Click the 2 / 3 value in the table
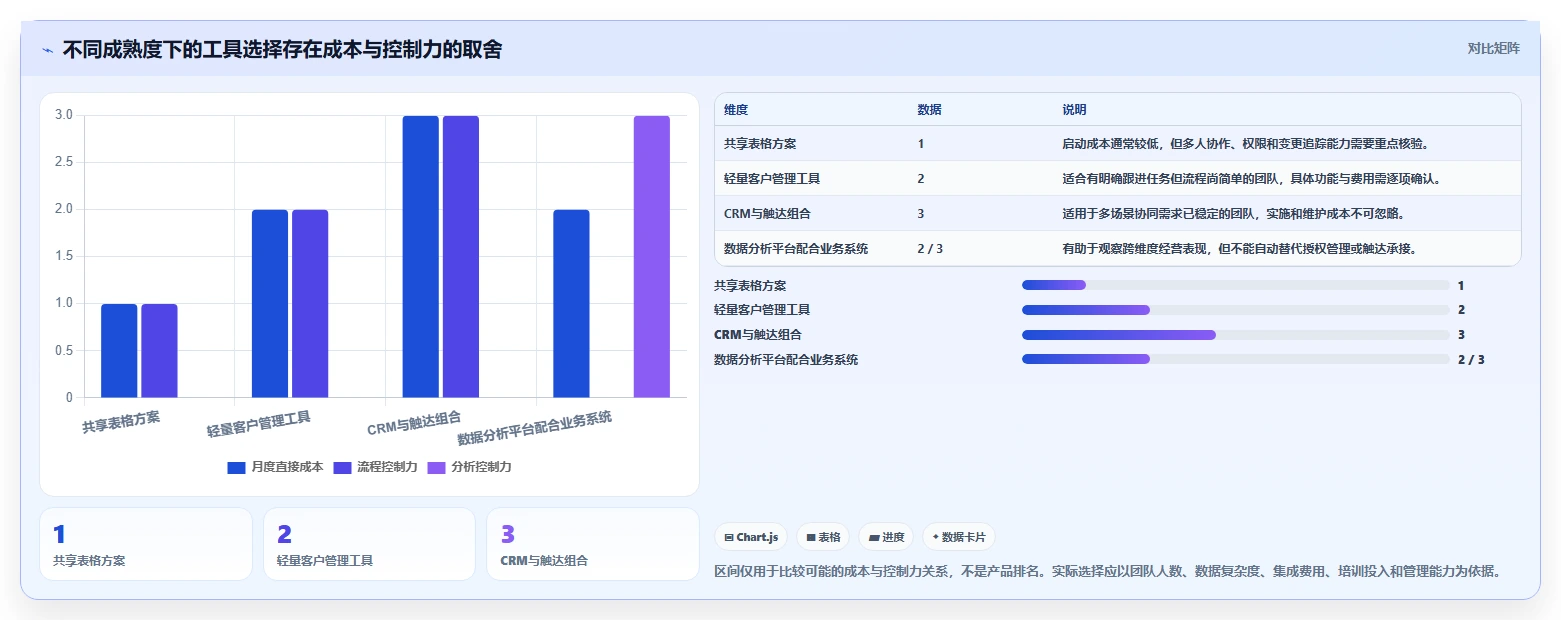The width and height of the screenshot is (1561, 620). 930,249
